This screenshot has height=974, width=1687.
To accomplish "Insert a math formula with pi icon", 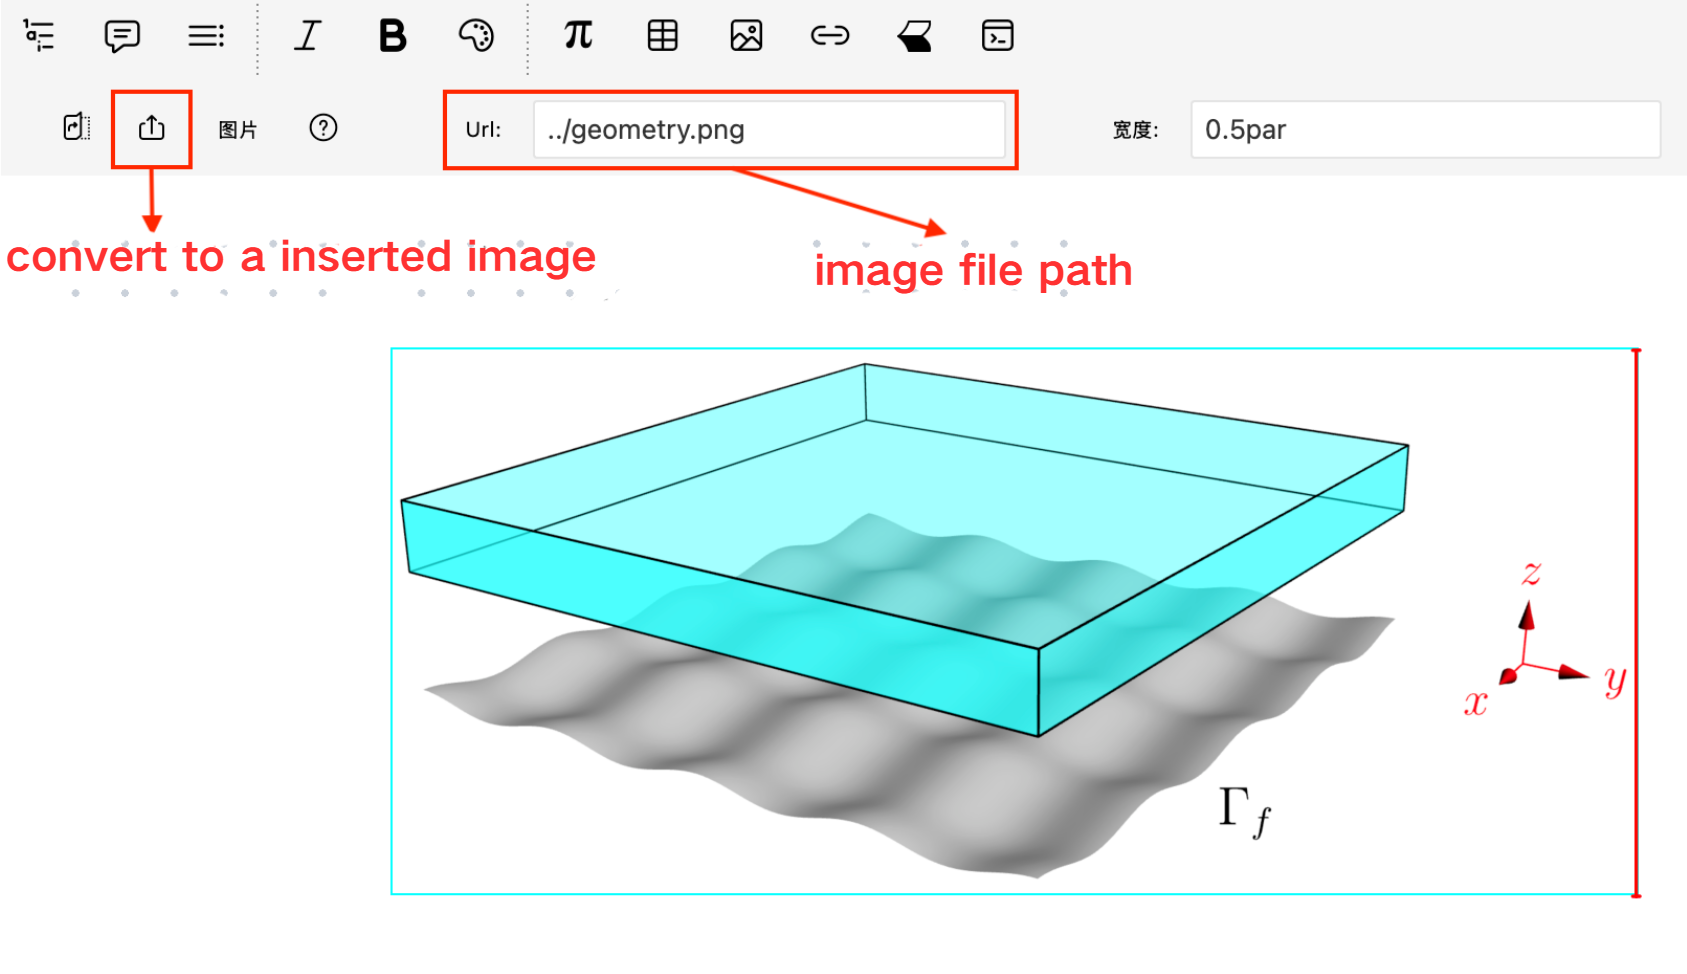I will coord(578,36).
